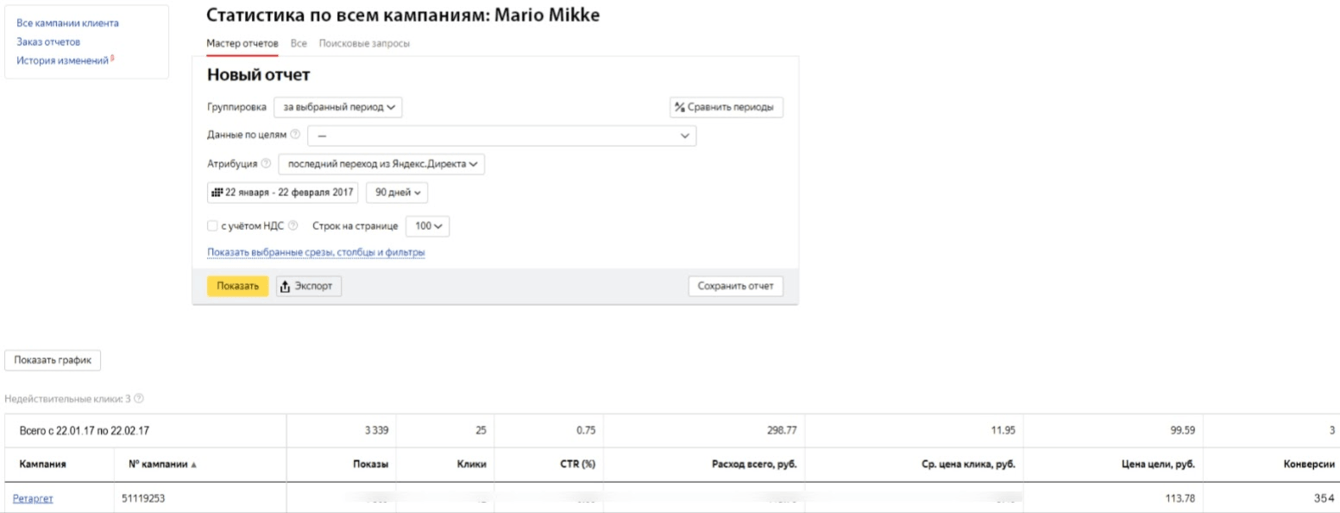
Task: Click the Показать график button
Action: coord(53,360)
